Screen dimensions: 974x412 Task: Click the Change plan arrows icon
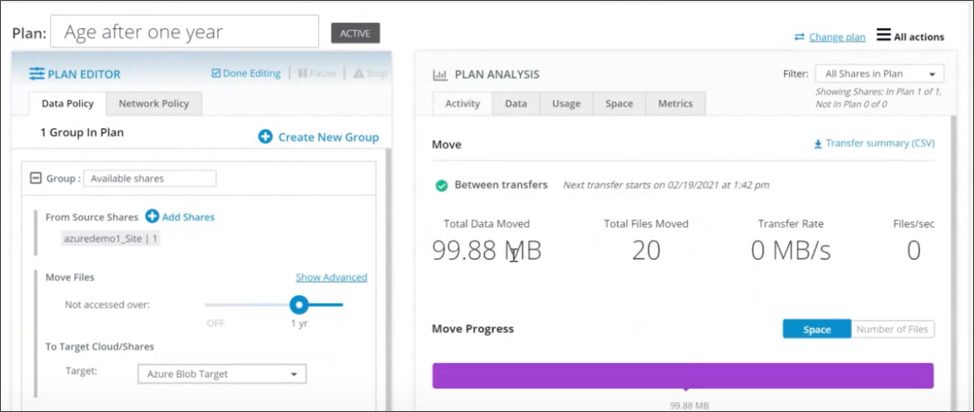[x=799, y=37]
